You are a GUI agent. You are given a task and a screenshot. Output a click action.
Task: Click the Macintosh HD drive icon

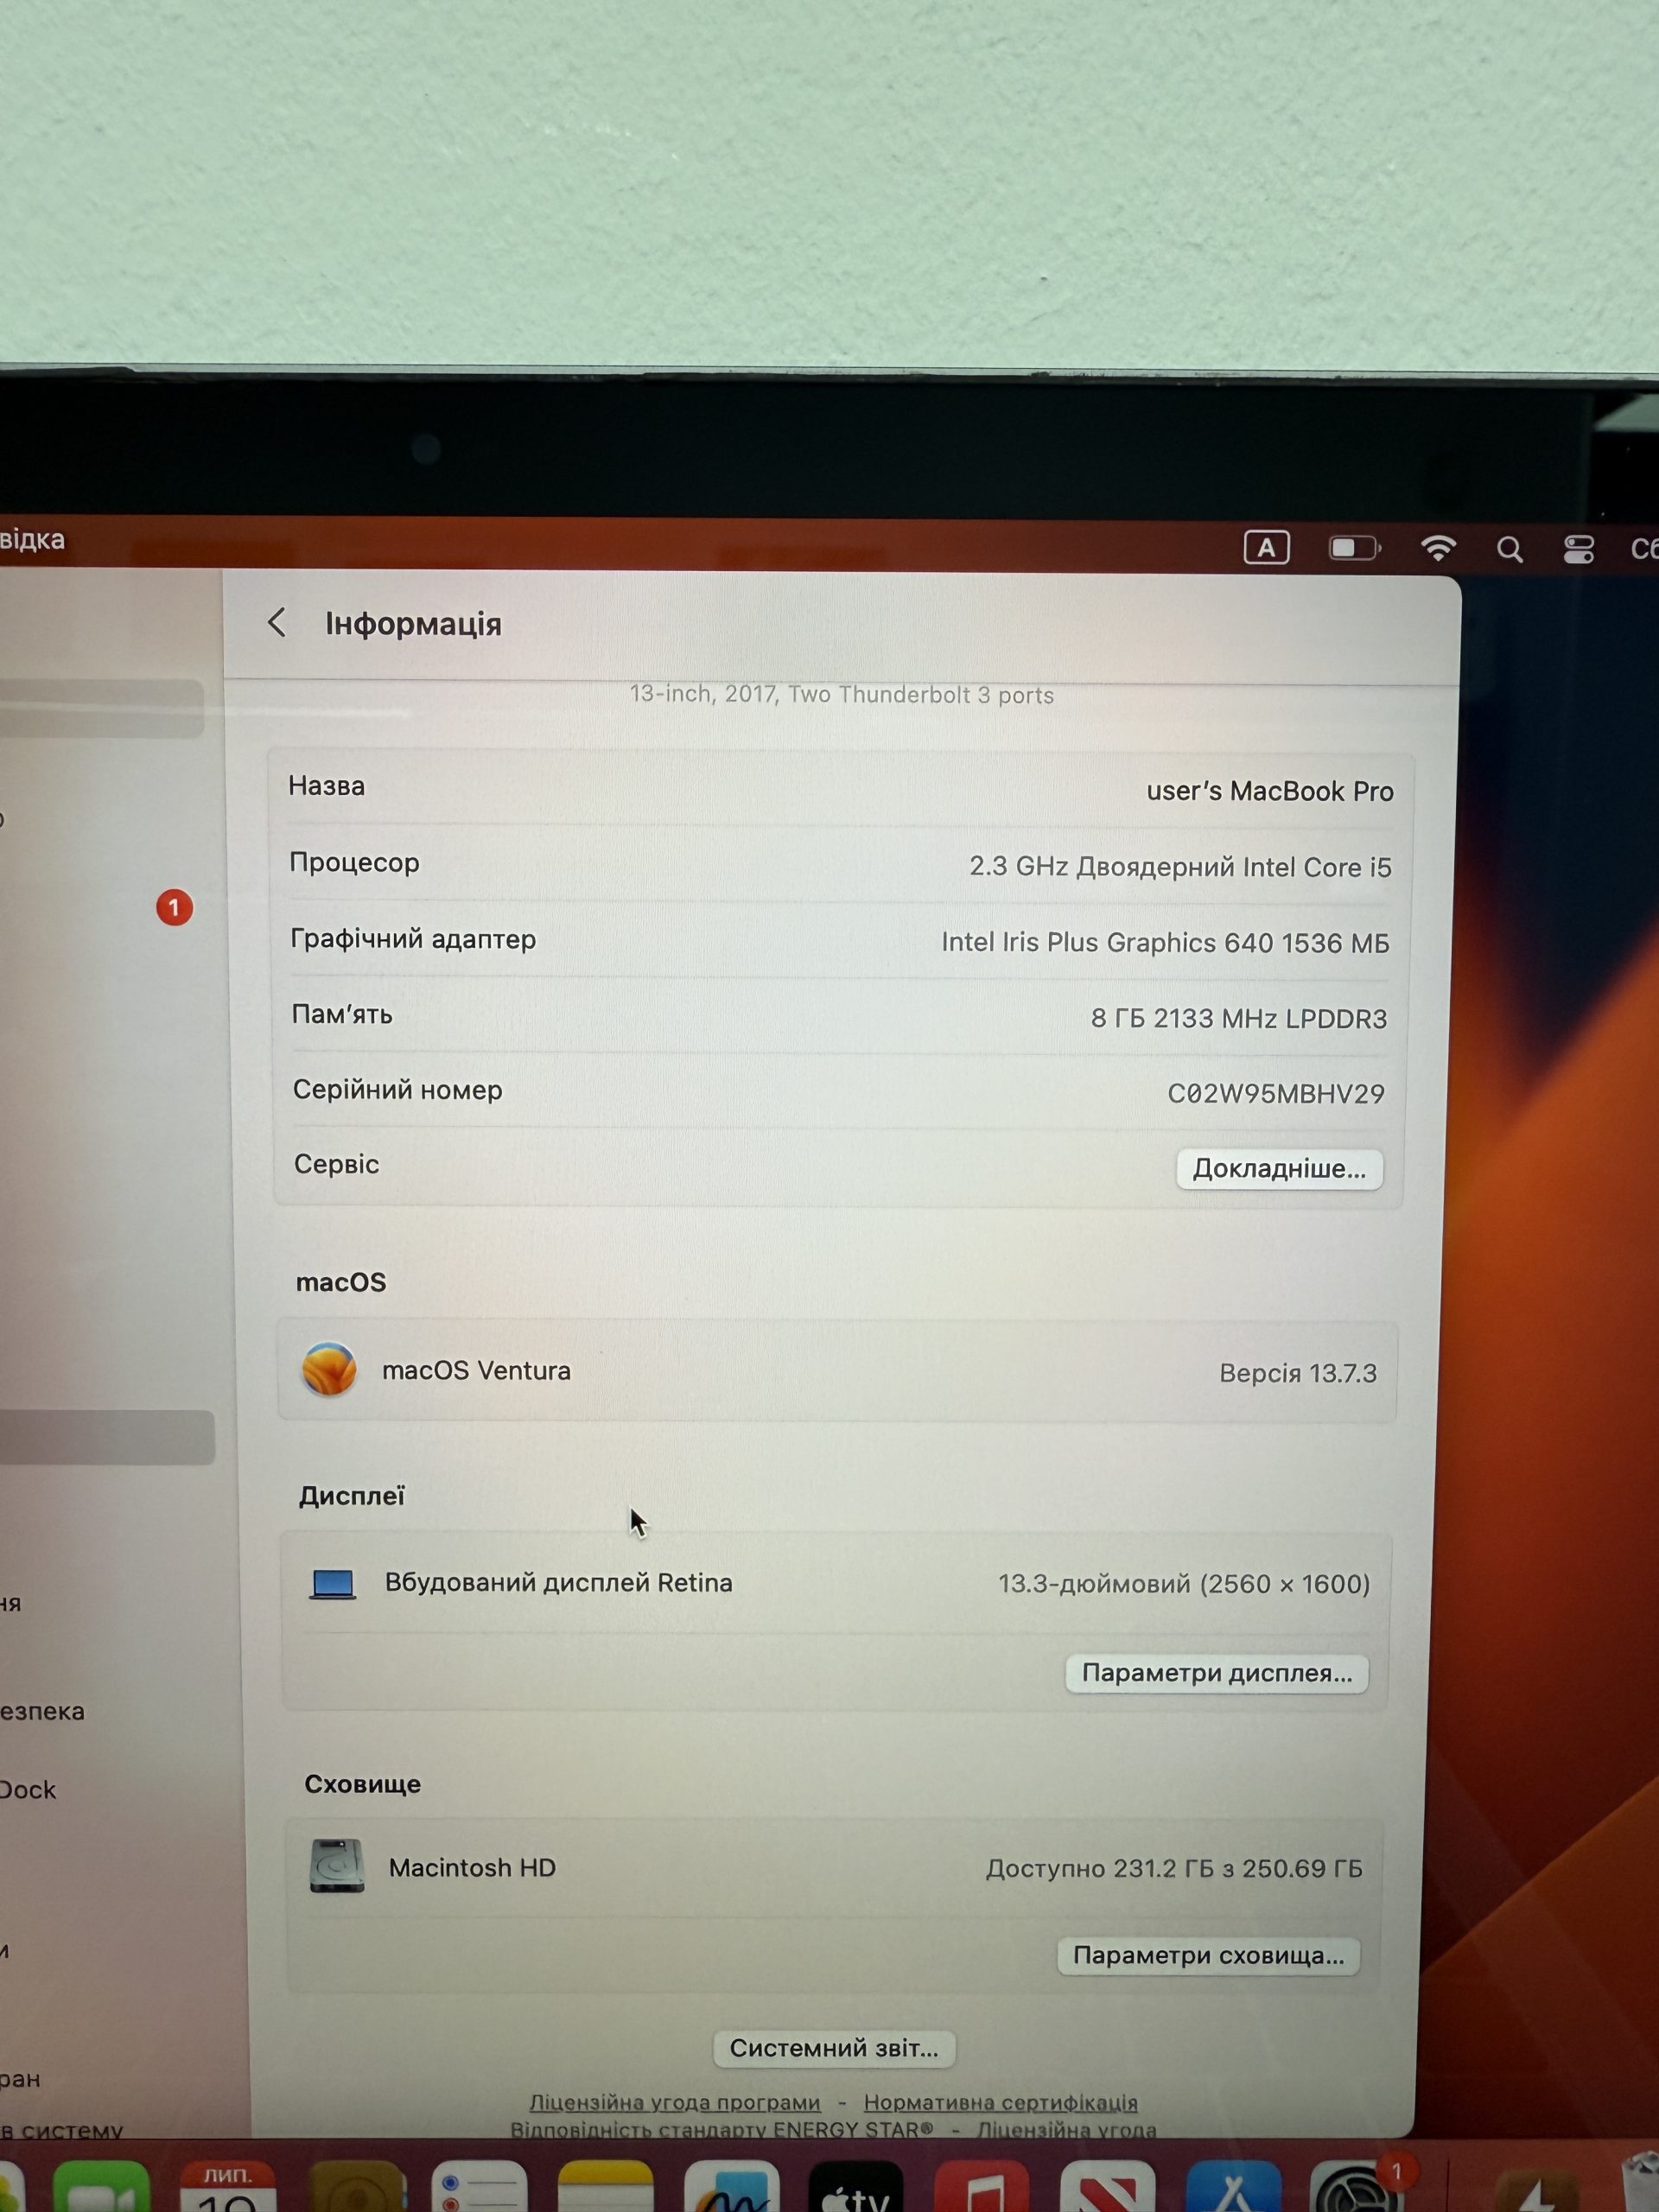(336, 1866)
